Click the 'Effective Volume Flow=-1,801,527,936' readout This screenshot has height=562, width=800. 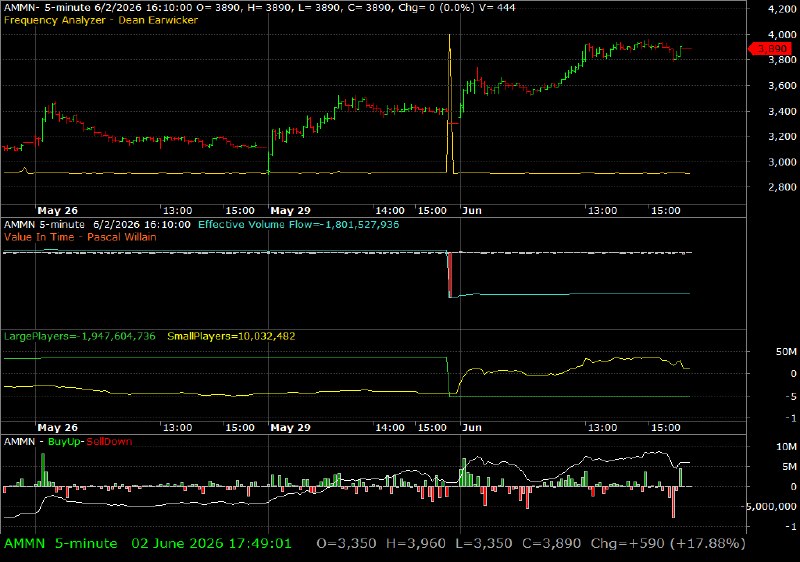coord(298,224)
